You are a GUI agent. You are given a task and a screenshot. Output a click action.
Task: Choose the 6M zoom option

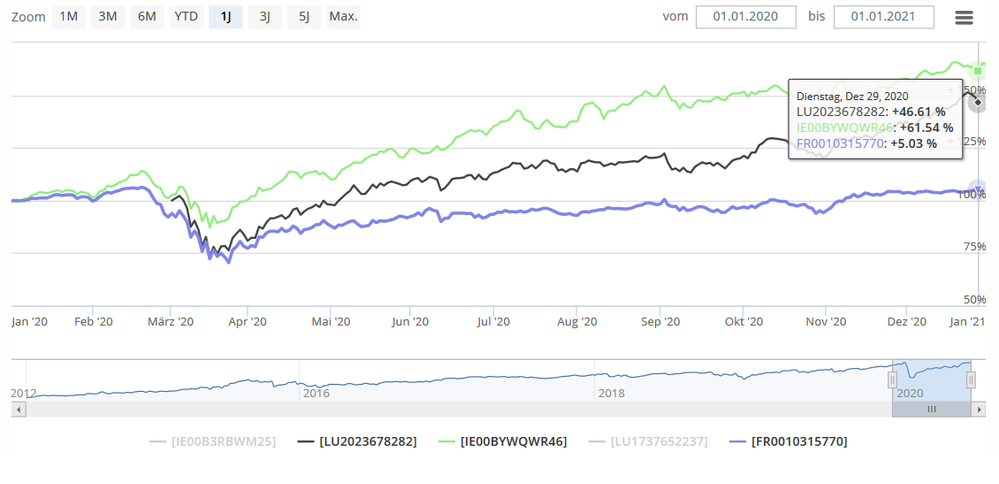coord(146,17)
